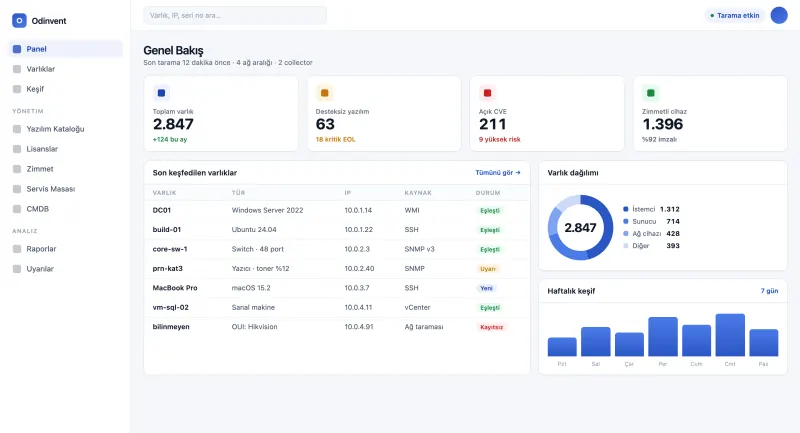
Task: Click the blue Toplam varlık card icon
Action: [161, 93]
